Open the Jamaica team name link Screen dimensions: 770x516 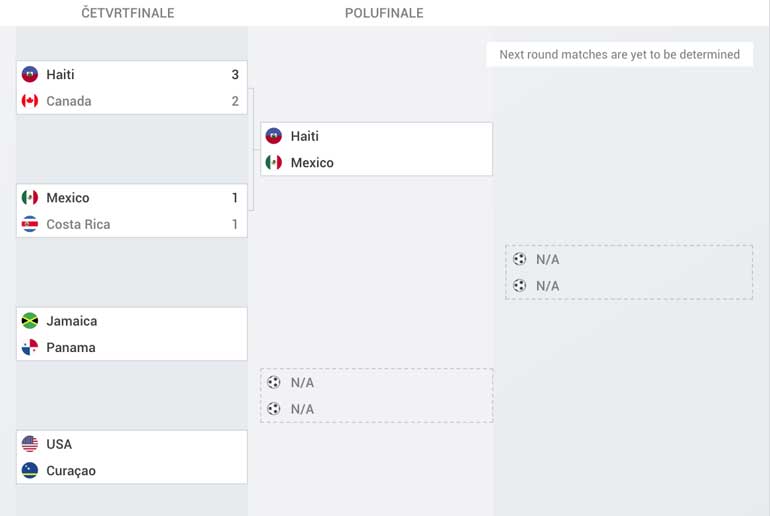point(72,321)
